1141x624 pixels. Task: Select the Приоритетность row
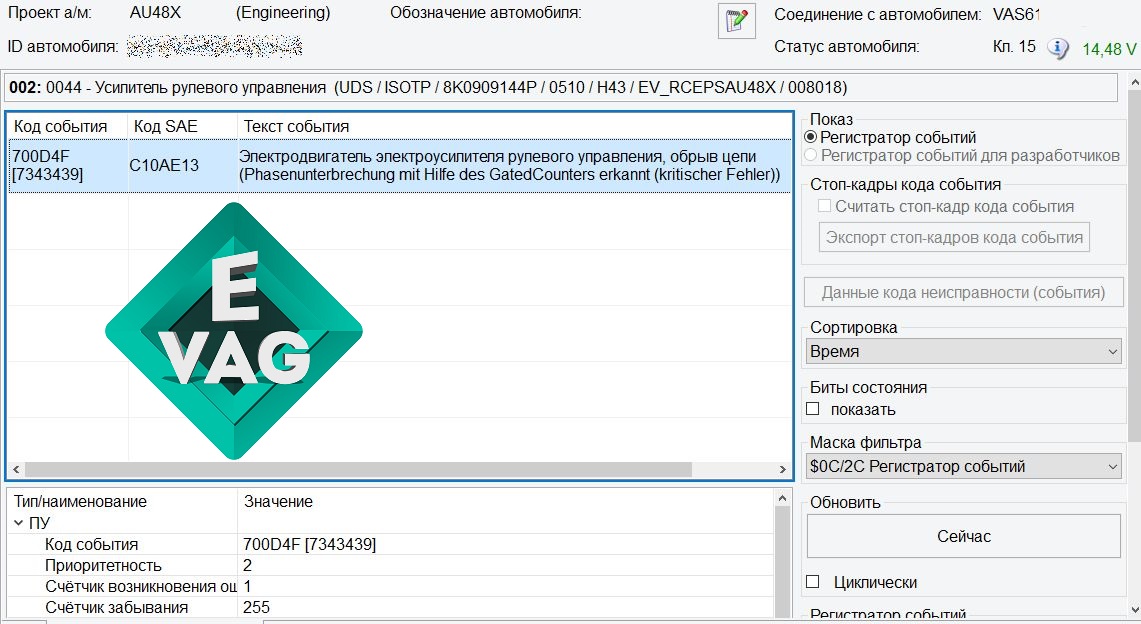tap(390, 565)
